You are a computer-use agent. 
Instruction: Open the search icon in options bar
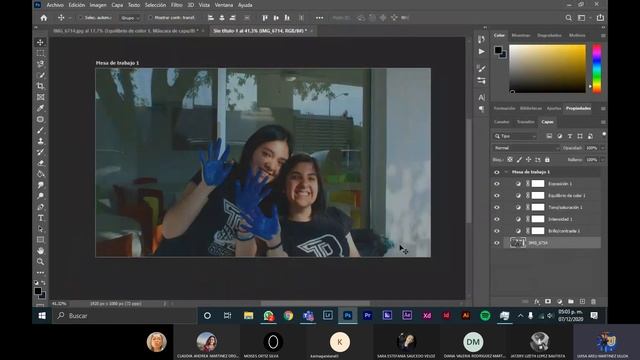[569, 18]
